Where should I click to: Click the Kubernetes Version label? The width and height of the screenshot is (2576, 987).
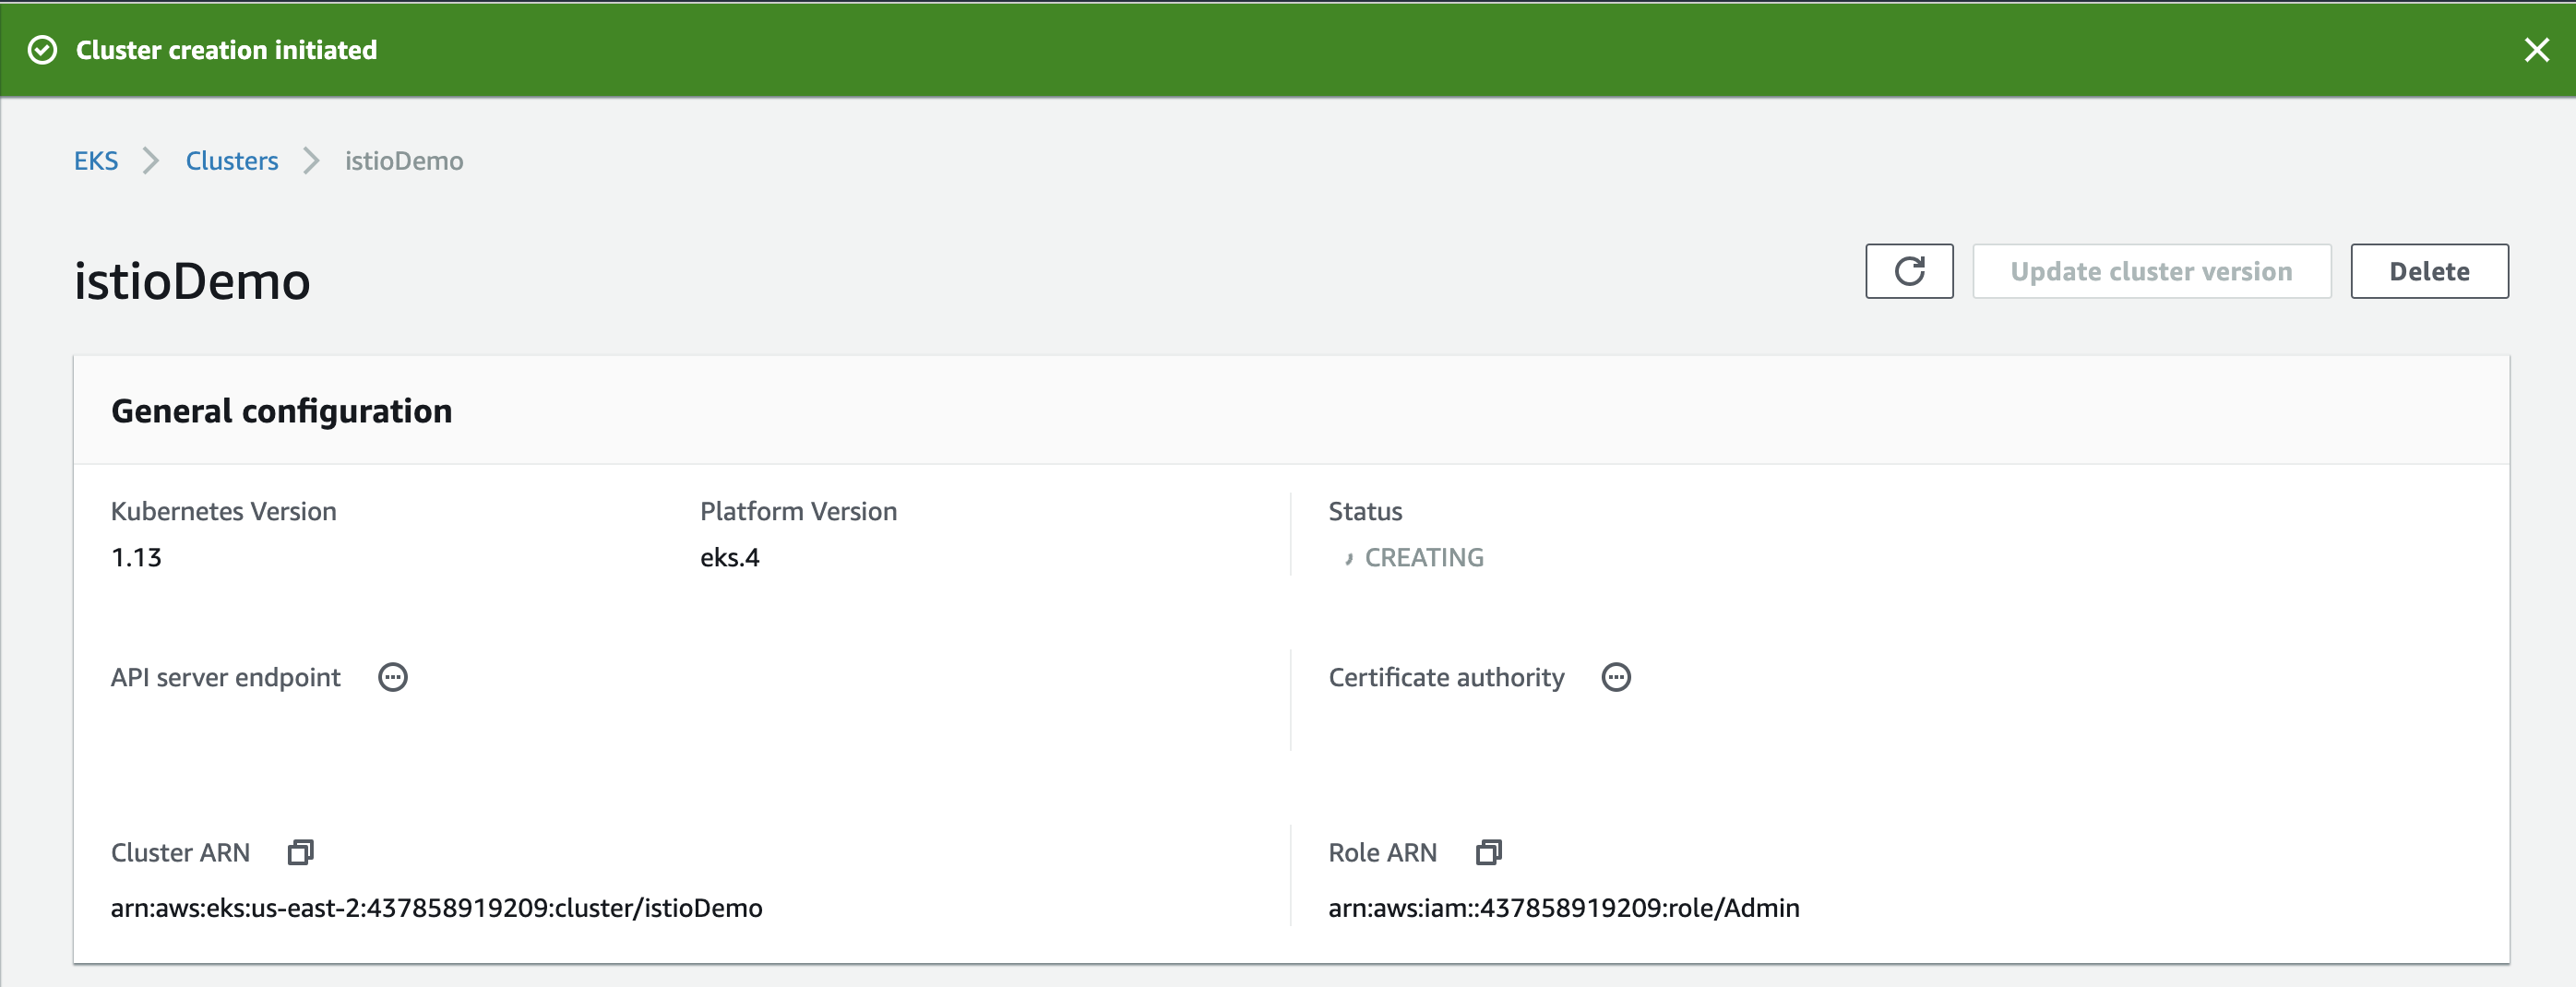(223, 511)
